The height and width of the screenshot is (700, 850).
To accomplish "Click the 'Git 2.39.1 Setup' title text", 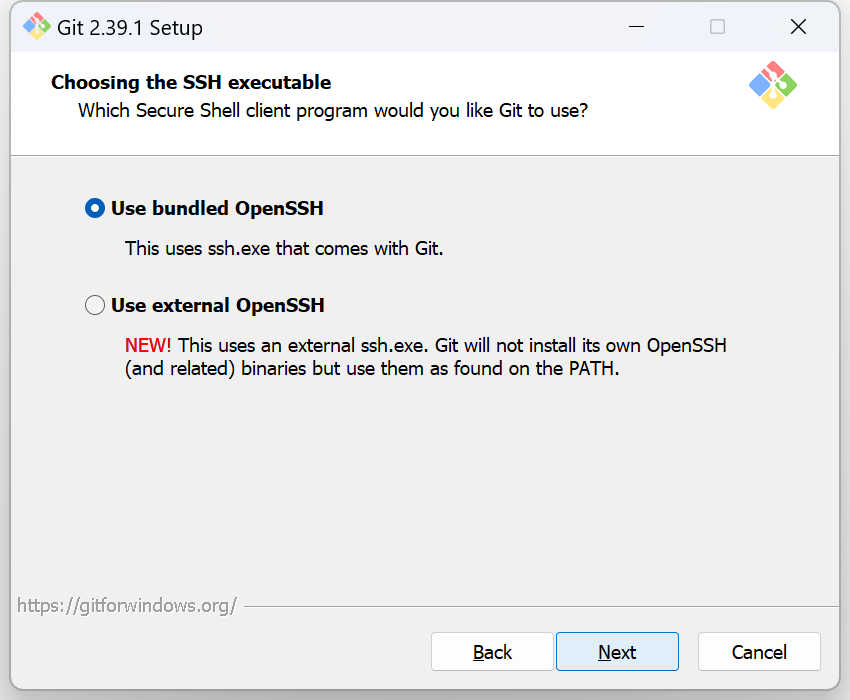I will coord(130,27).
